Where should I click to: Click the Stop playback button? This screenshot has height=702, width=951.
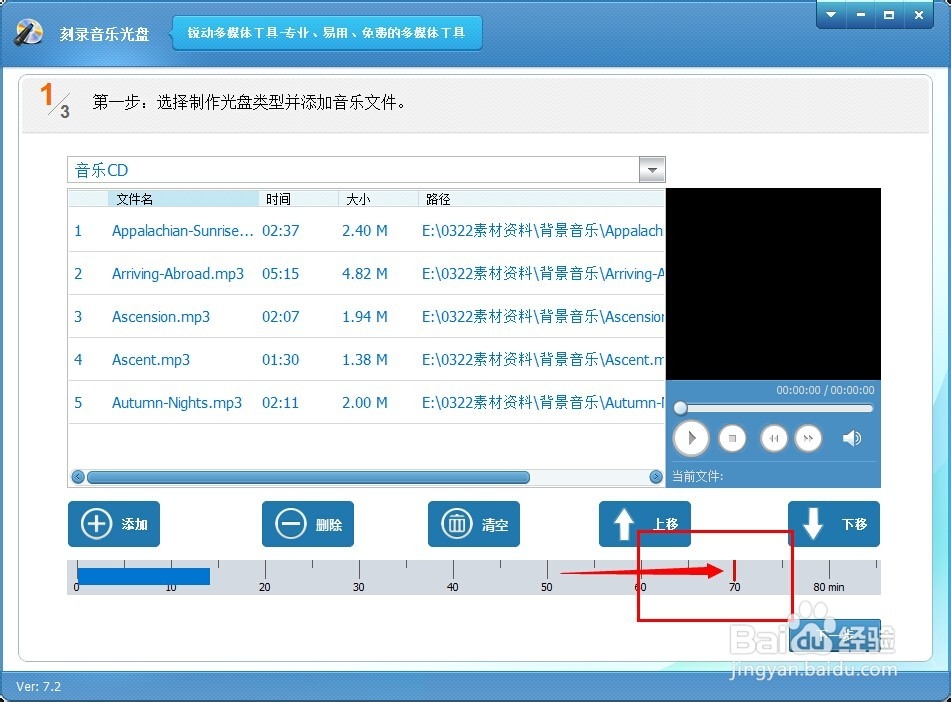(x=732, y=438)
